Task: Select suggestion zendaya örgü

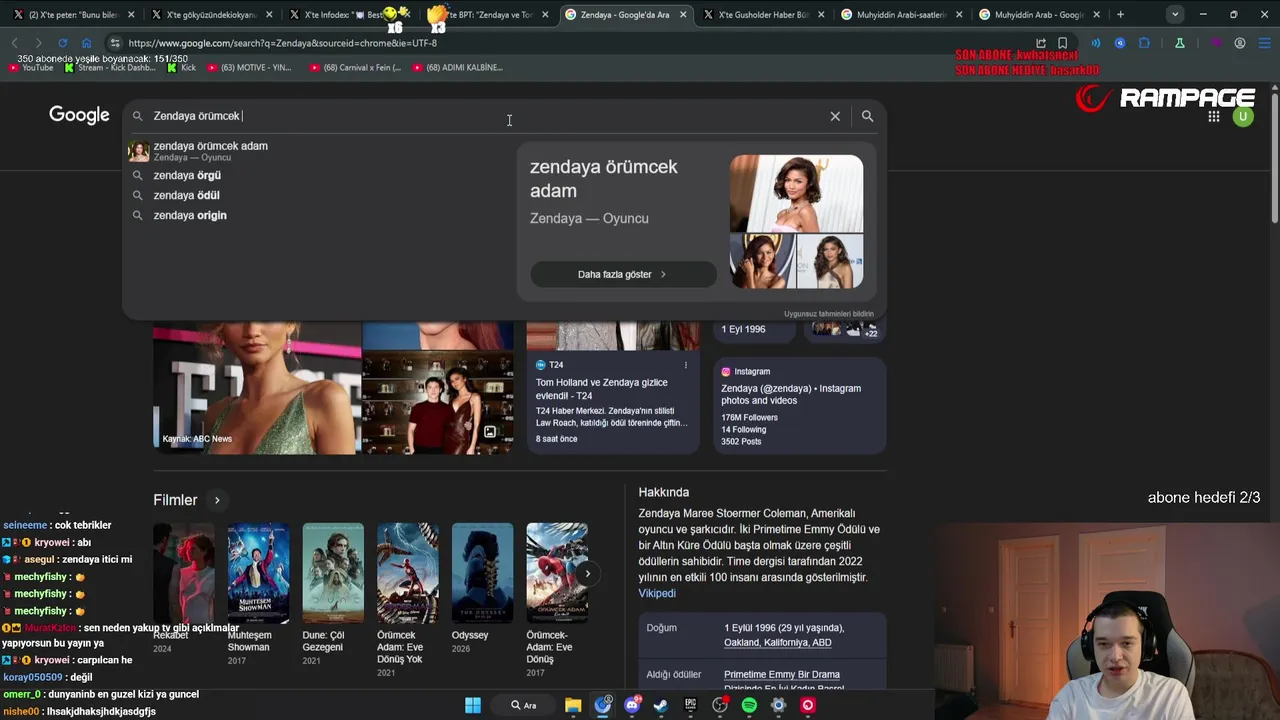Action: [x=318, y=175]
